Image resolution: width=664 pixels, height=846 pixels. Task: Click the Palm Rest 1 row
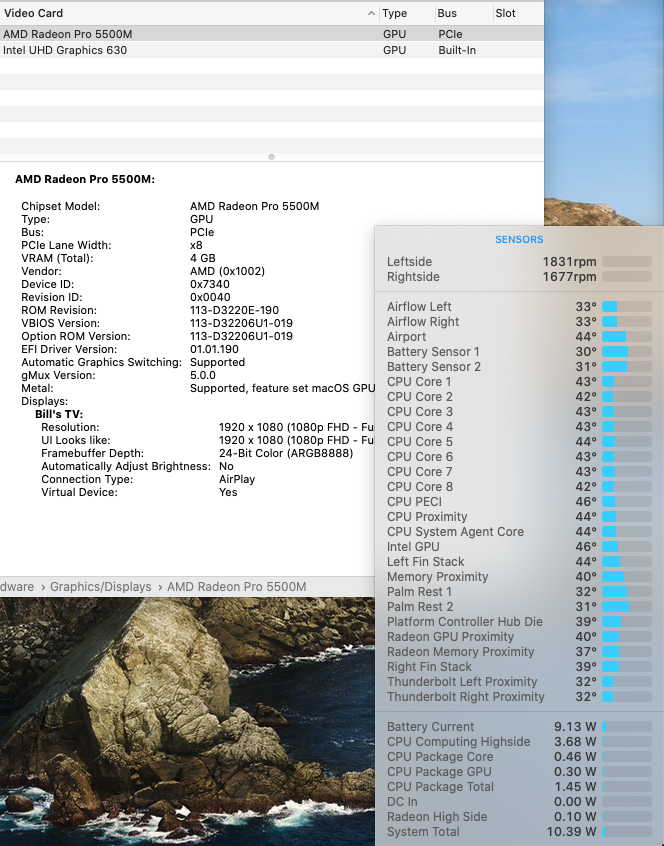click(519, 591)
